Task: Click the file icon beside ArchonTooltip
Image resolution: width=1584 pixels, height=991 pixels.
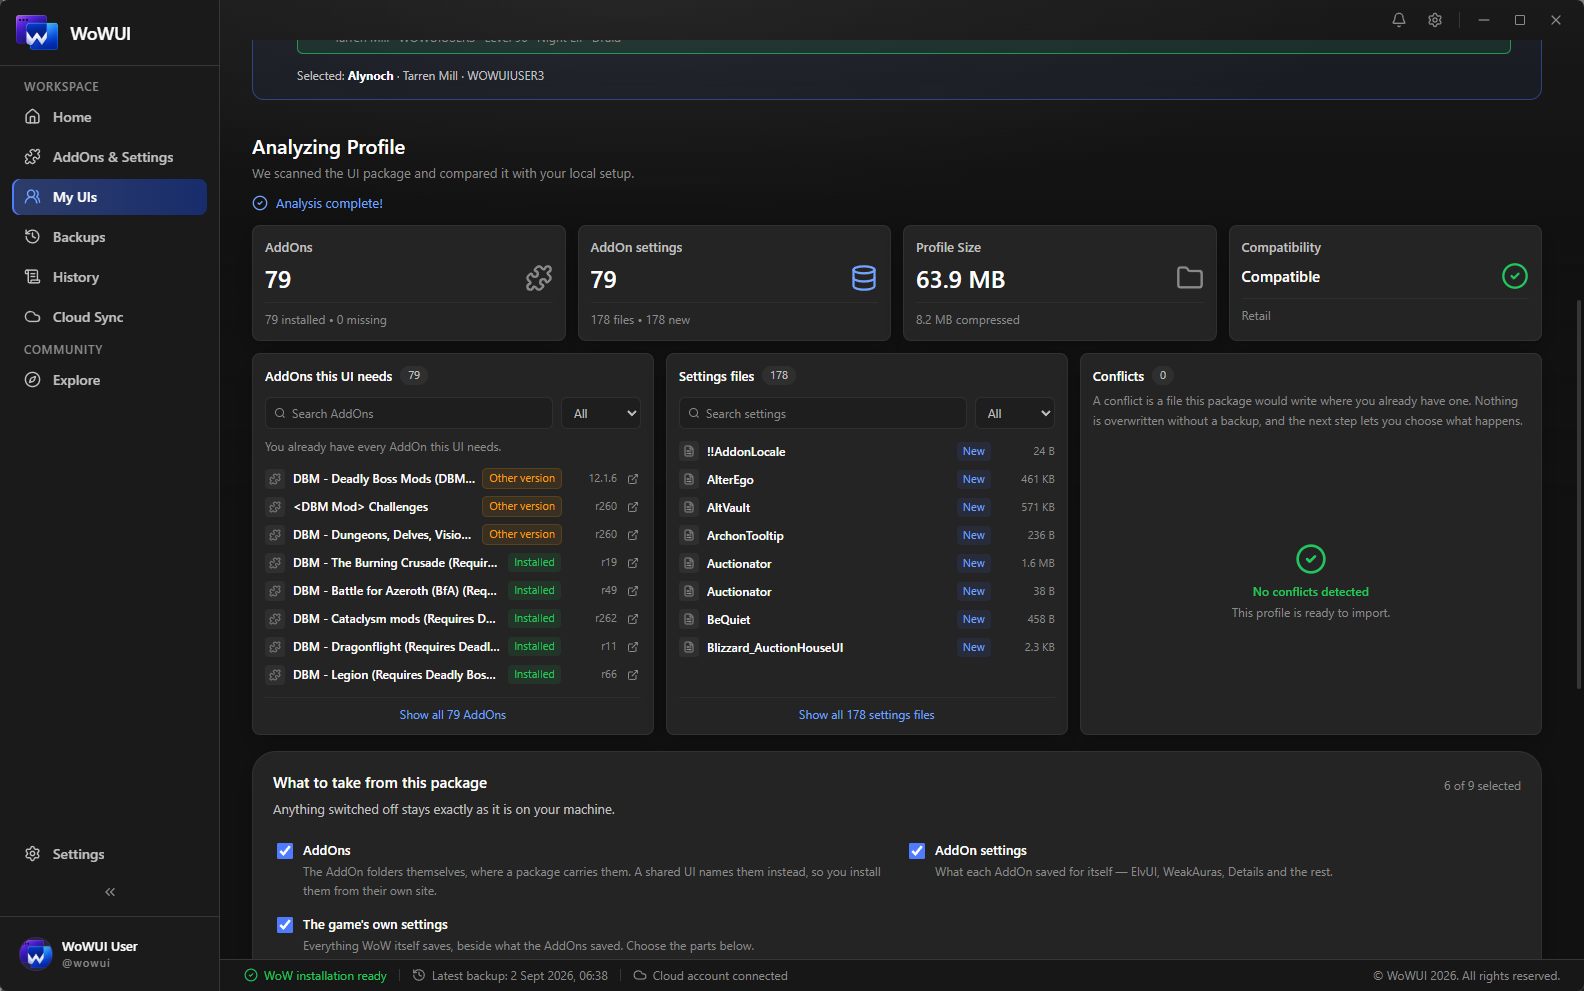Action: tap(689, 535)
